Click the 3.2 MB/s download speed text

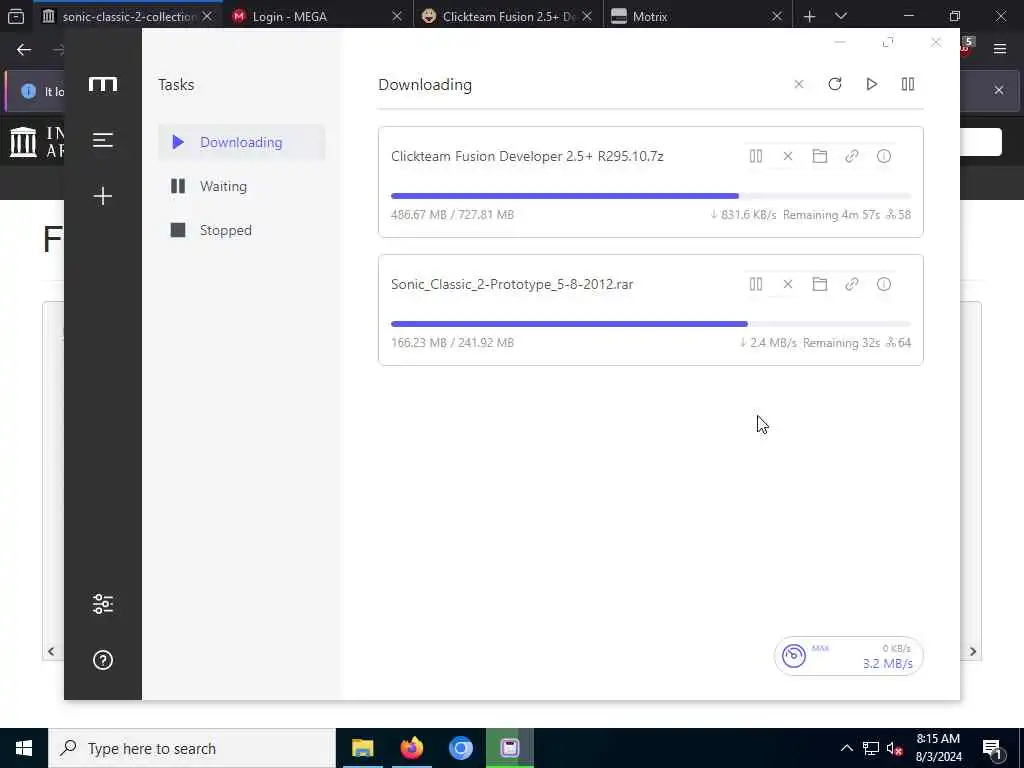pos(888,664)
